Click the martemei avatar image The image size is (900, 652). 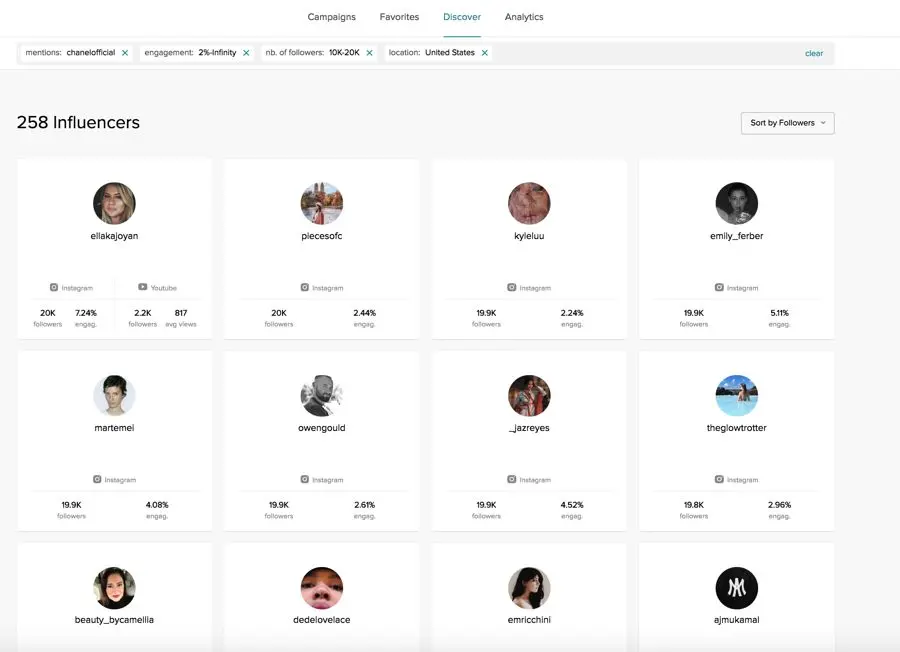click(114, 396)
